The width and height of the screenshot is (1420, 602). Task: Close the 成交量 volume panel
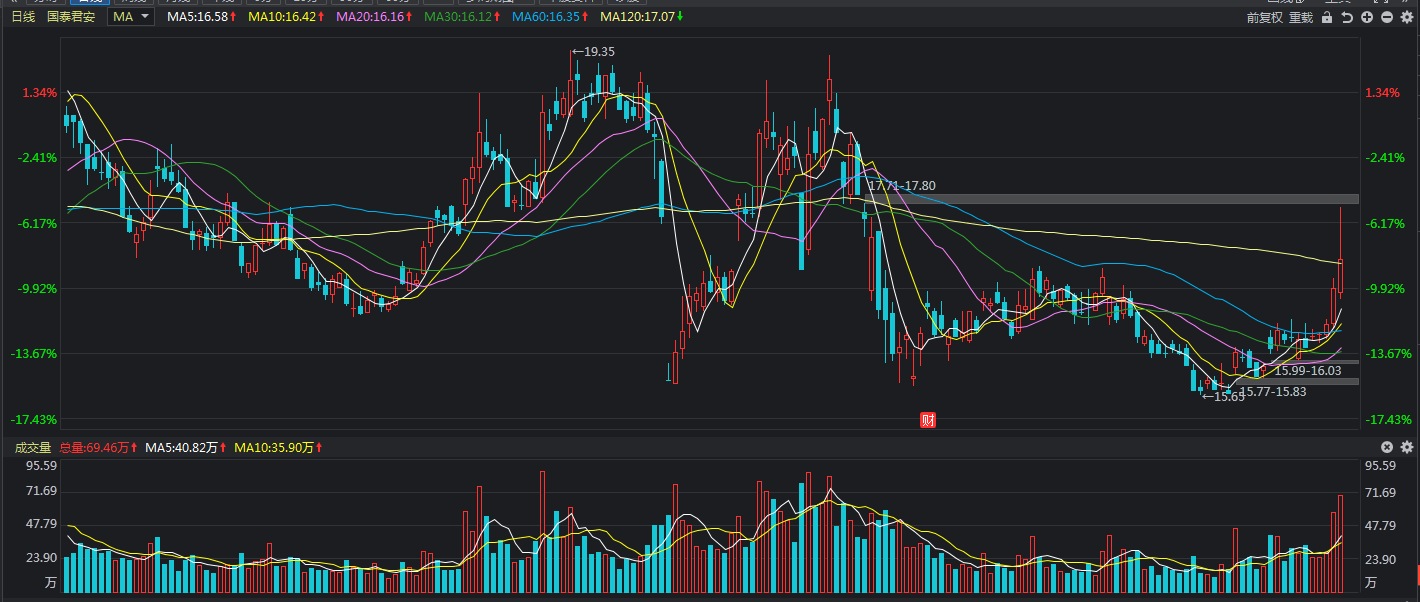[x=1387, y=447]
